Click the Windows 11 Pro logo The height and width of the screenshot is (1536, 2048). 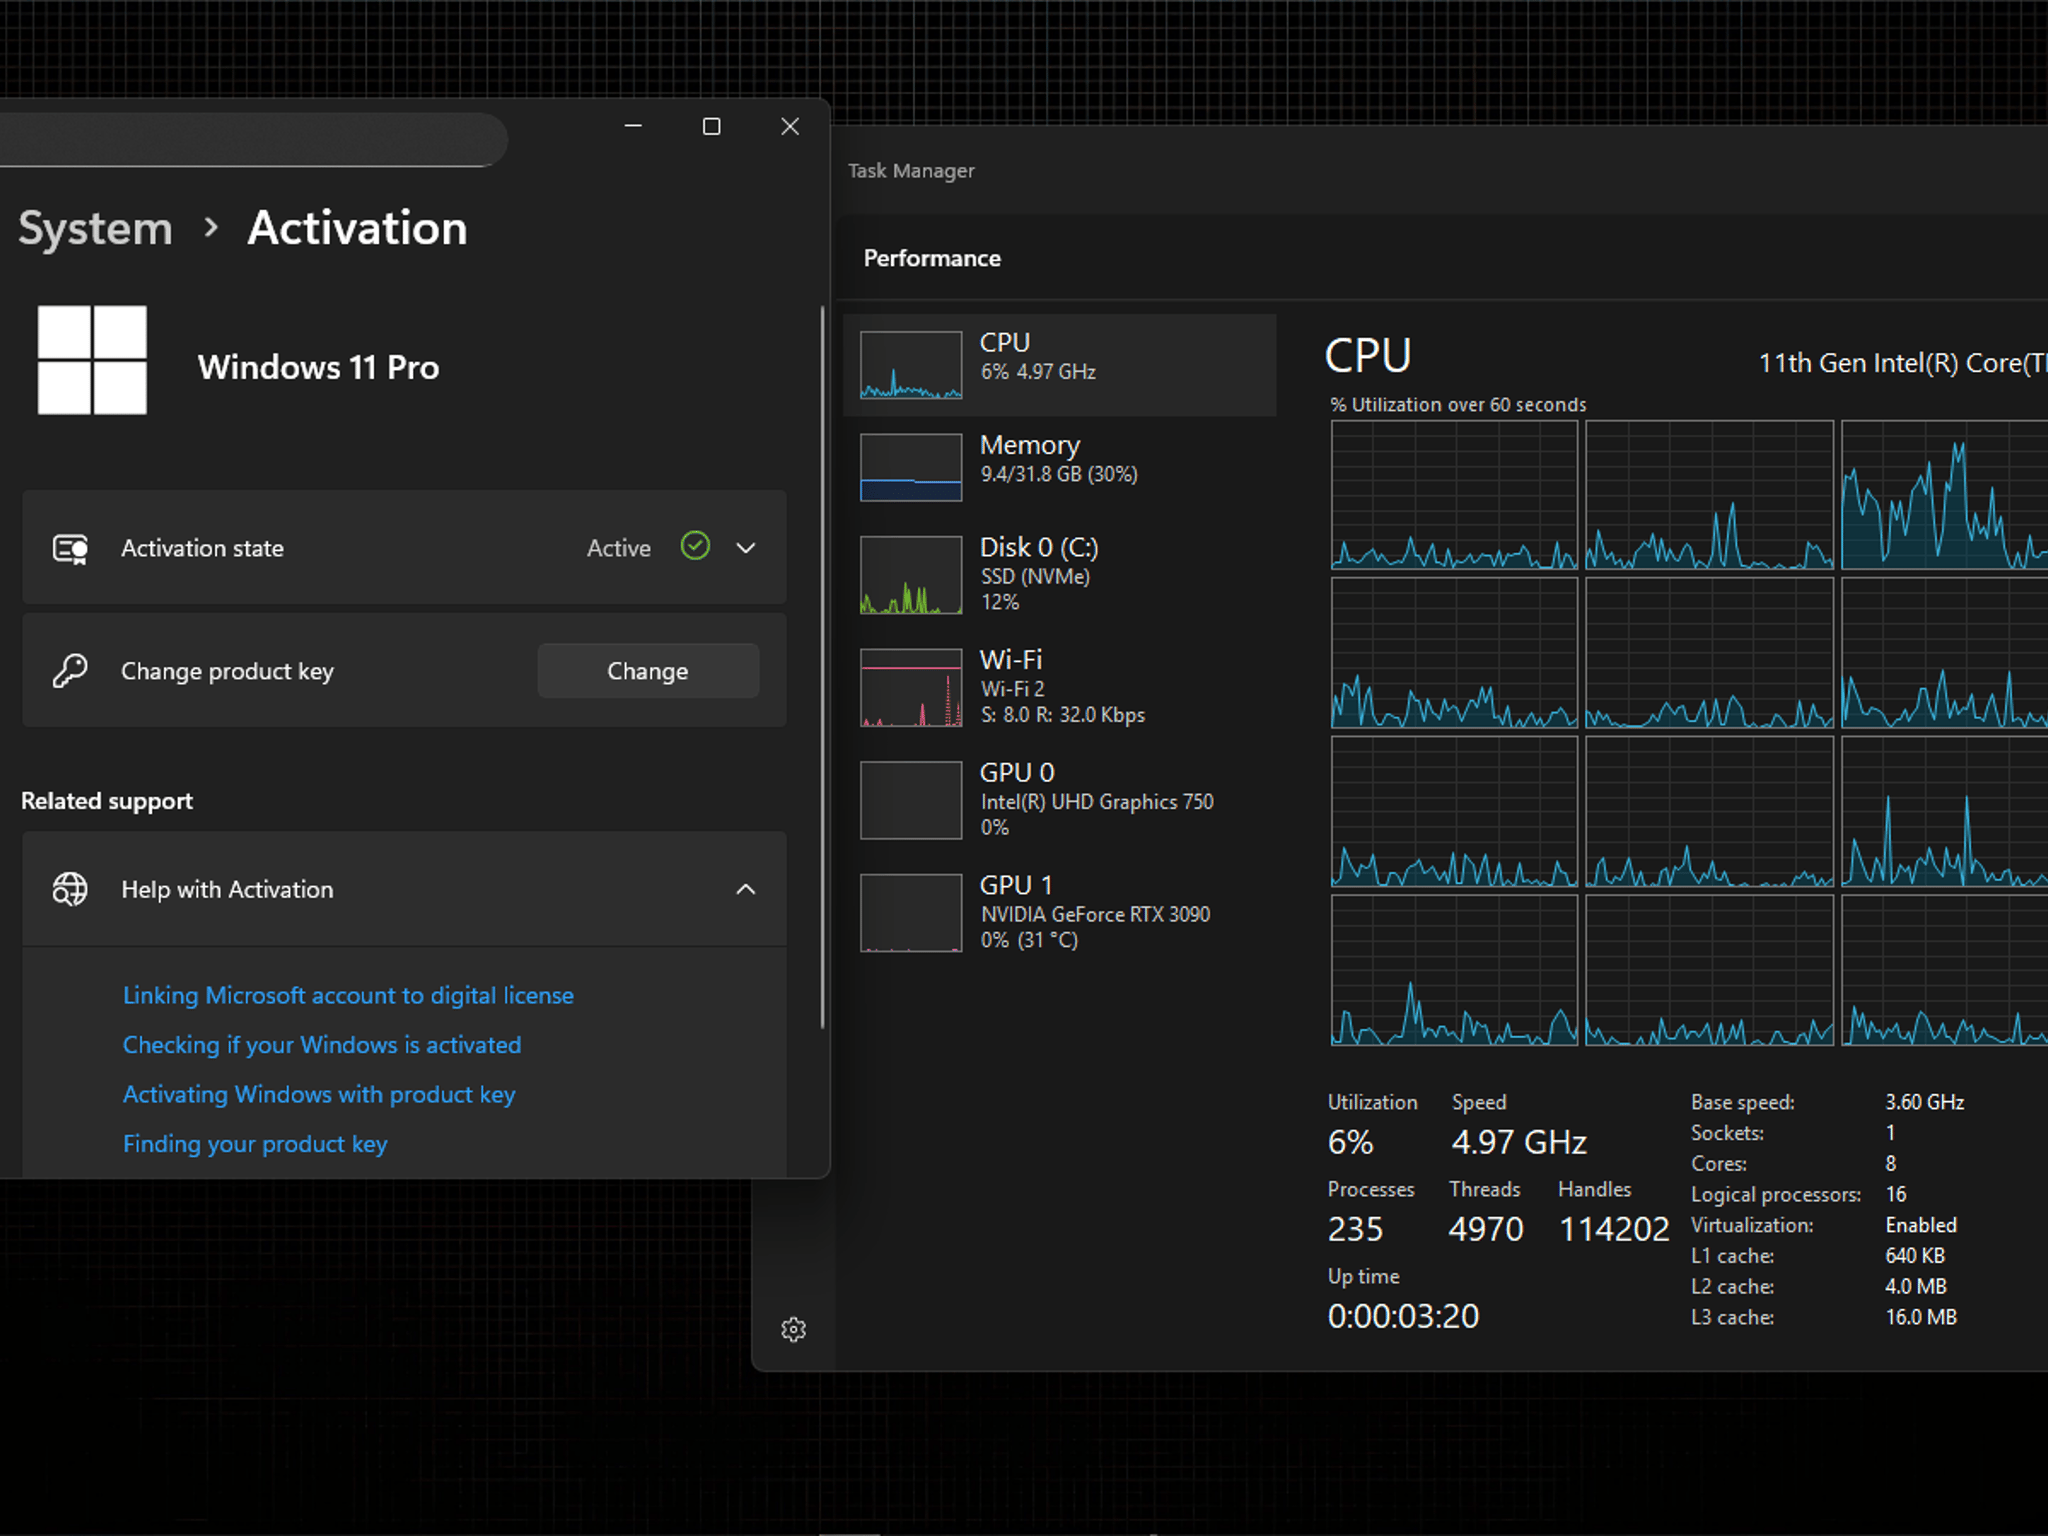(x=92, y=360)
